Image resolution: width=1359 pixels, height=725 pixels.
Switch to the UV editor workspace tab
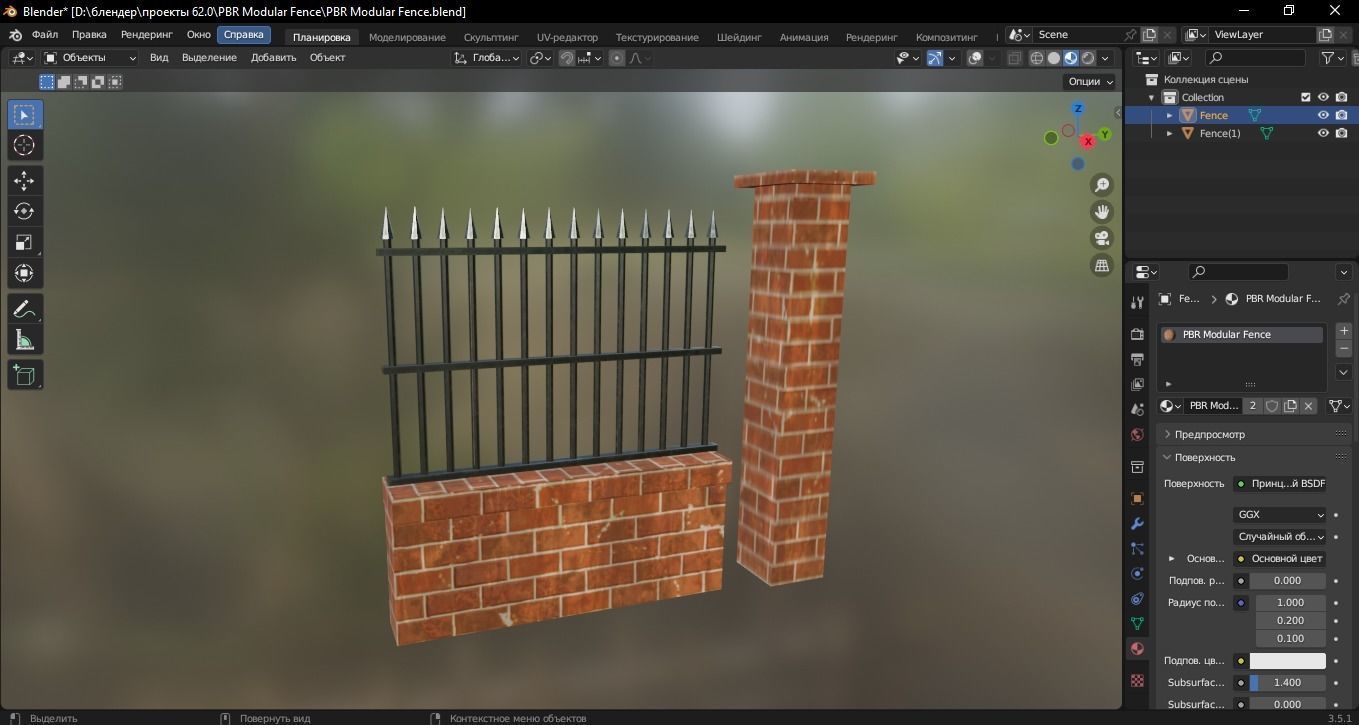567,37
